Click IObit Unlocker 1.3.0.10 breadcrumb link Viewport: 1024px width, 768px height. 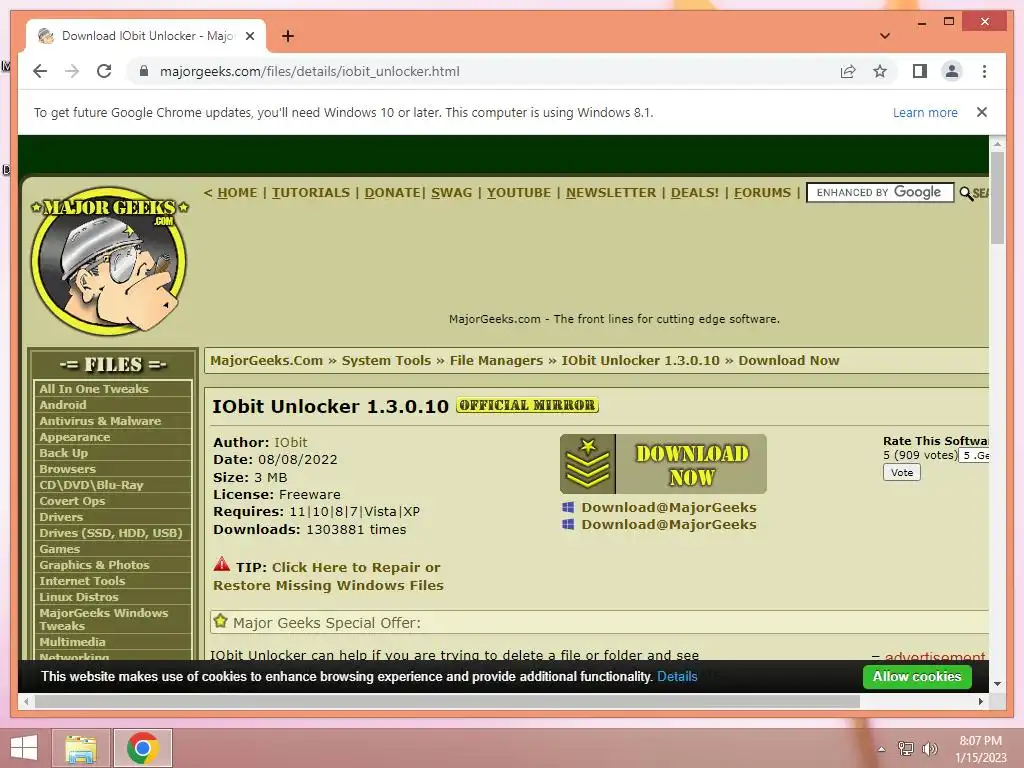[640, 360]
